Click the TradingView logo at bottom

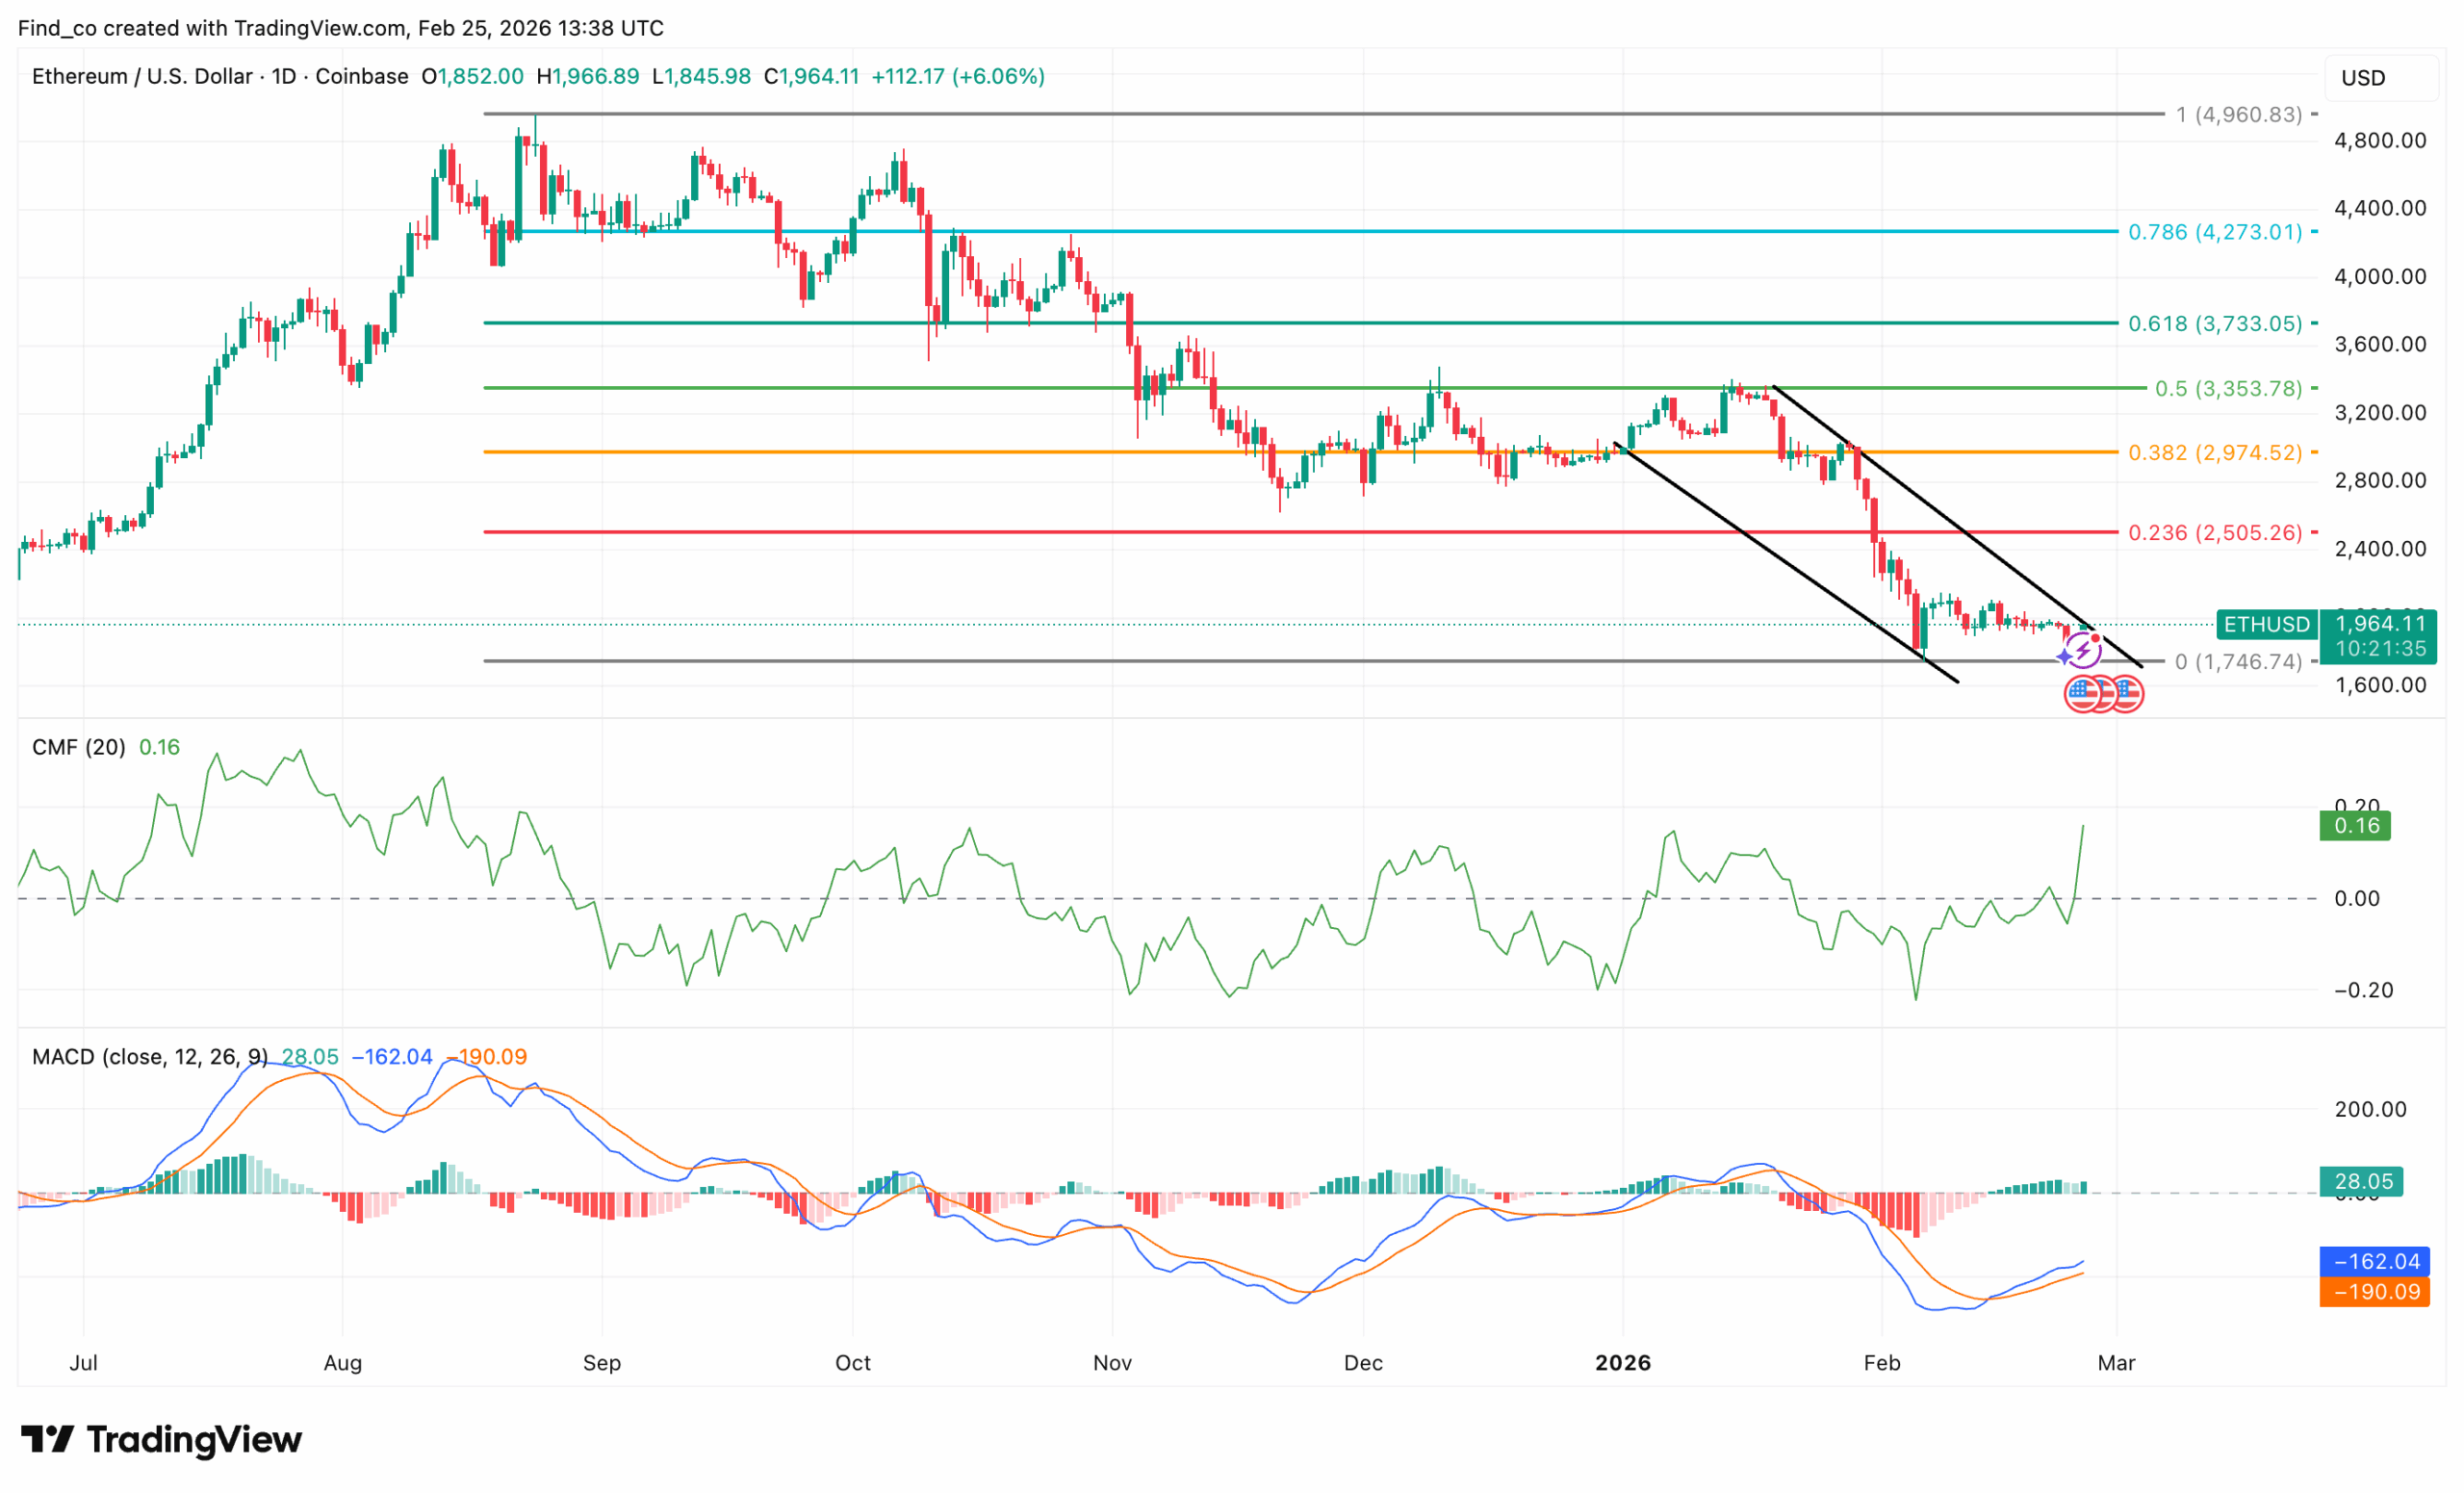tap(161, 1439)
